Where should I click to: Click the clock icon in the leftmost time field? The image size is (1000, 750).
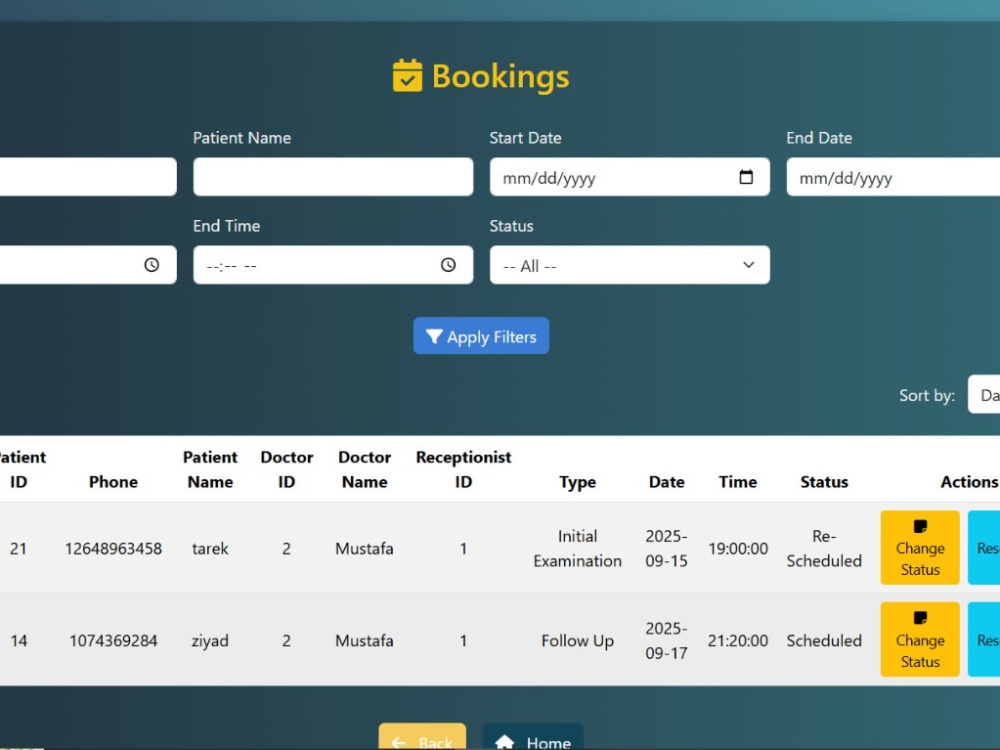(151, 265)
